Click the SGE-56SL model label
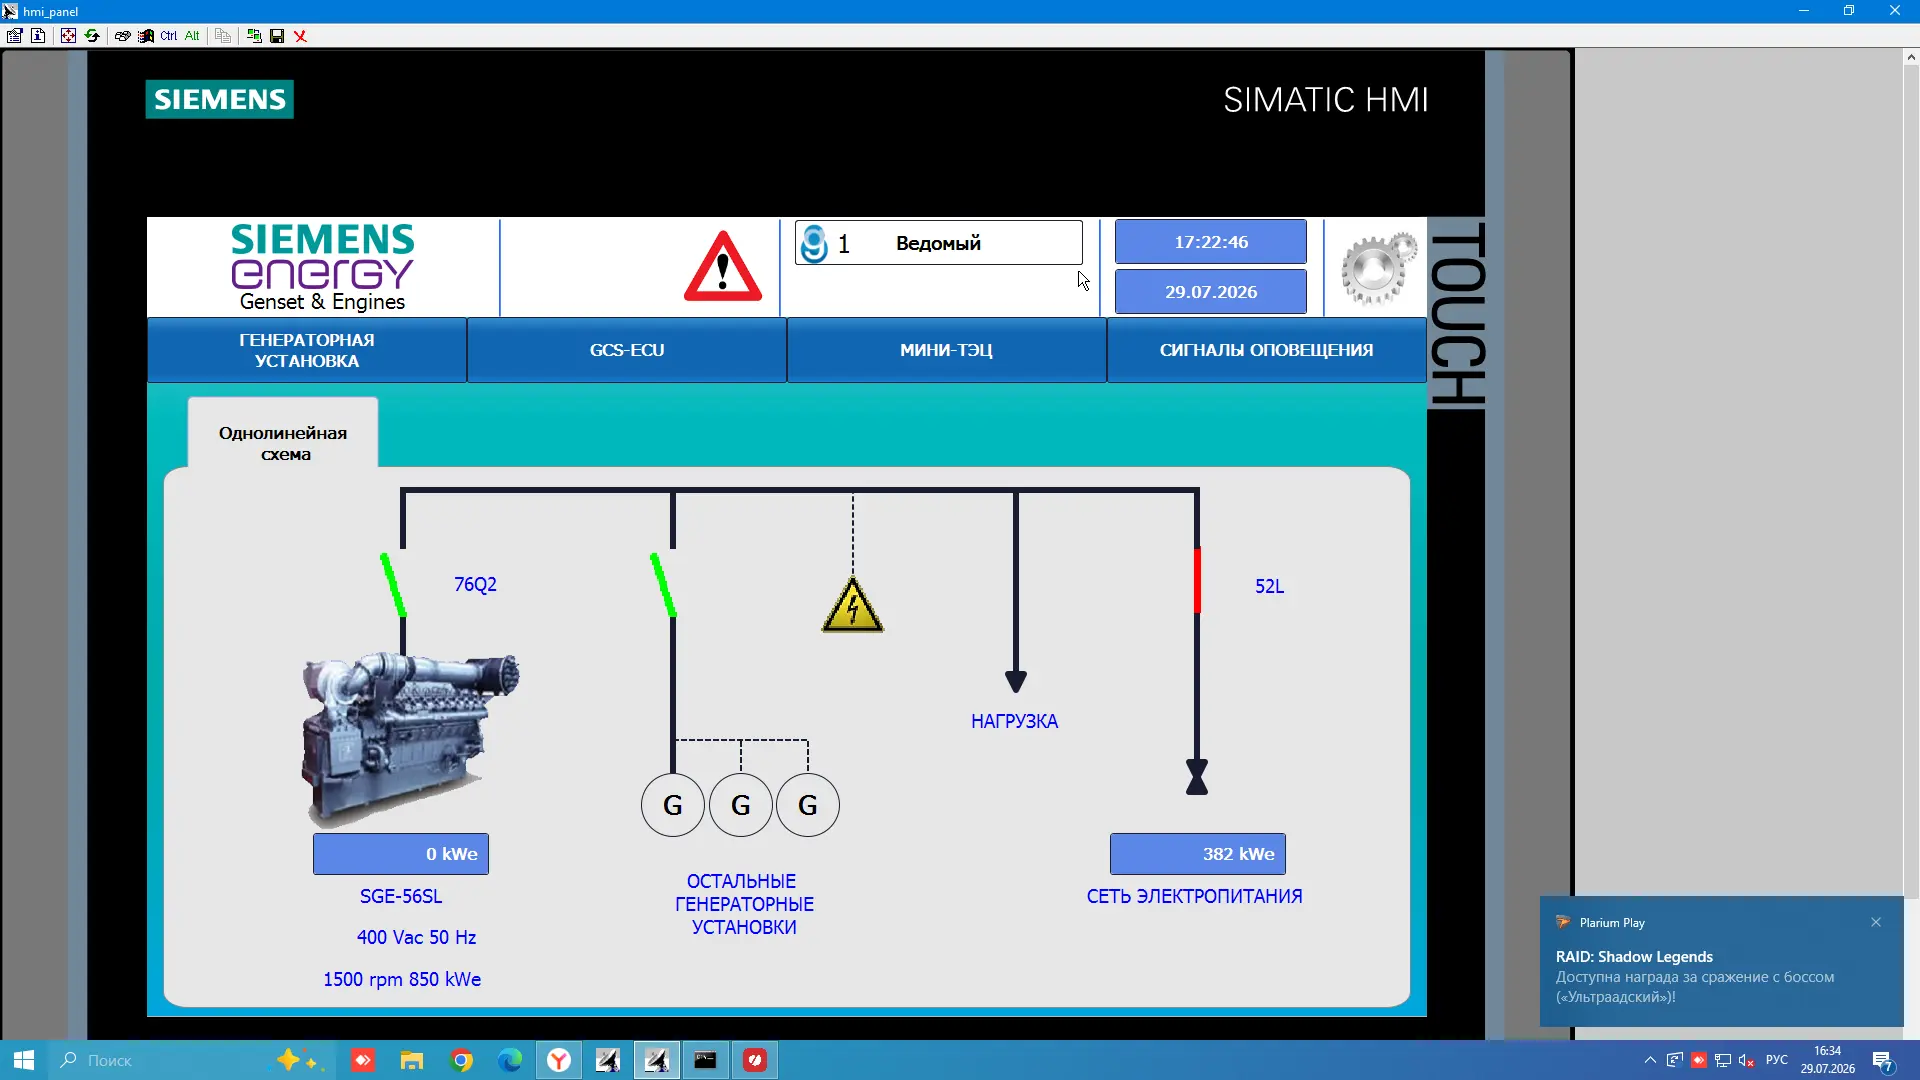This screenshot has width=1920, height=1080. pos(401,897)
